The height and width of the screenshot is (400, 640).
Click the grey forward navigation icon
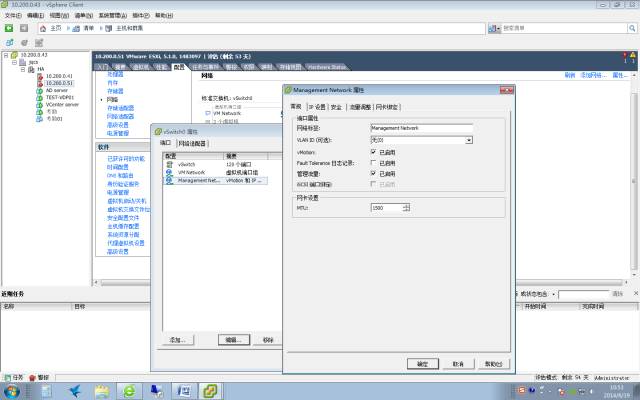[x=24, y=28]
